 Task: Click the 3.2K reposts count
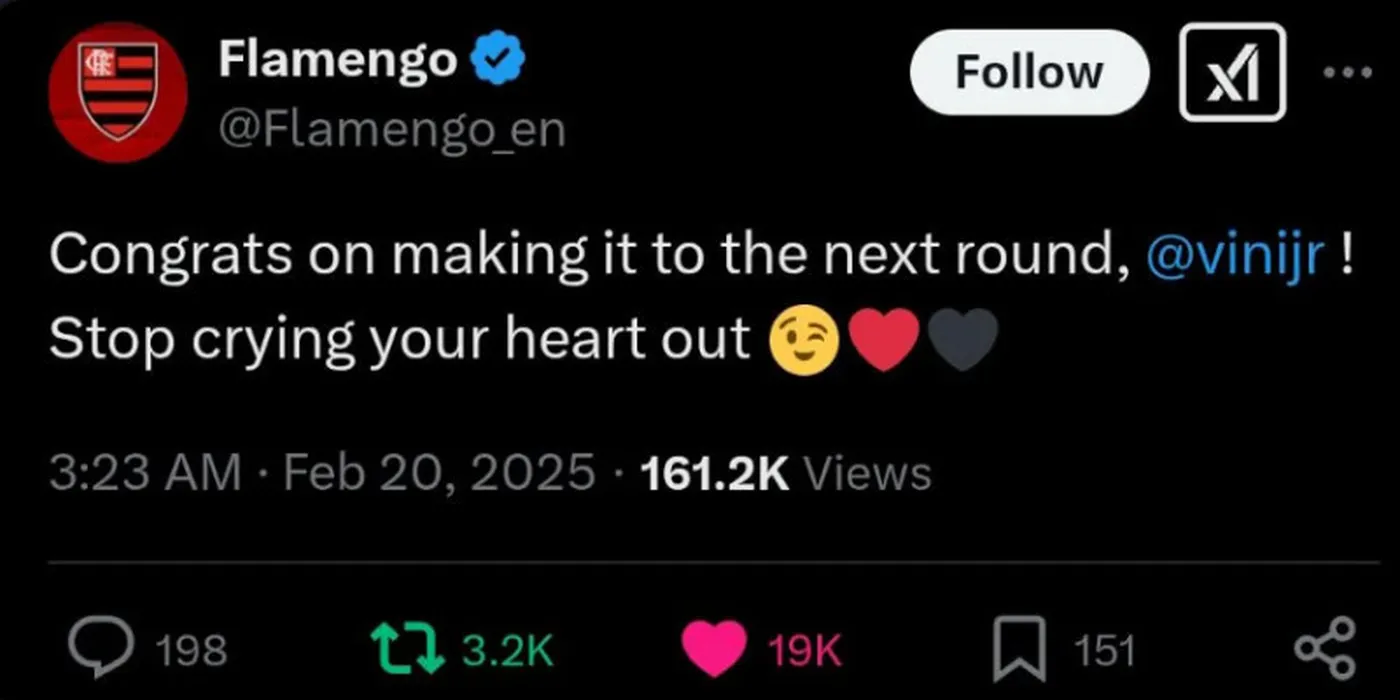click(507, 650)
